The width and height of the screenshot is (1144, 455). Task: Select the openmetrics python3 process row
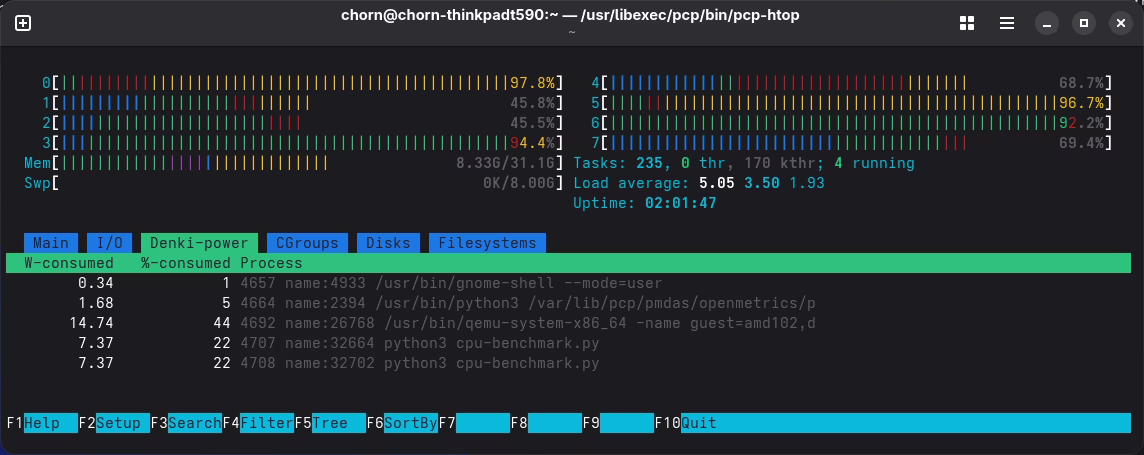[568, 303]
